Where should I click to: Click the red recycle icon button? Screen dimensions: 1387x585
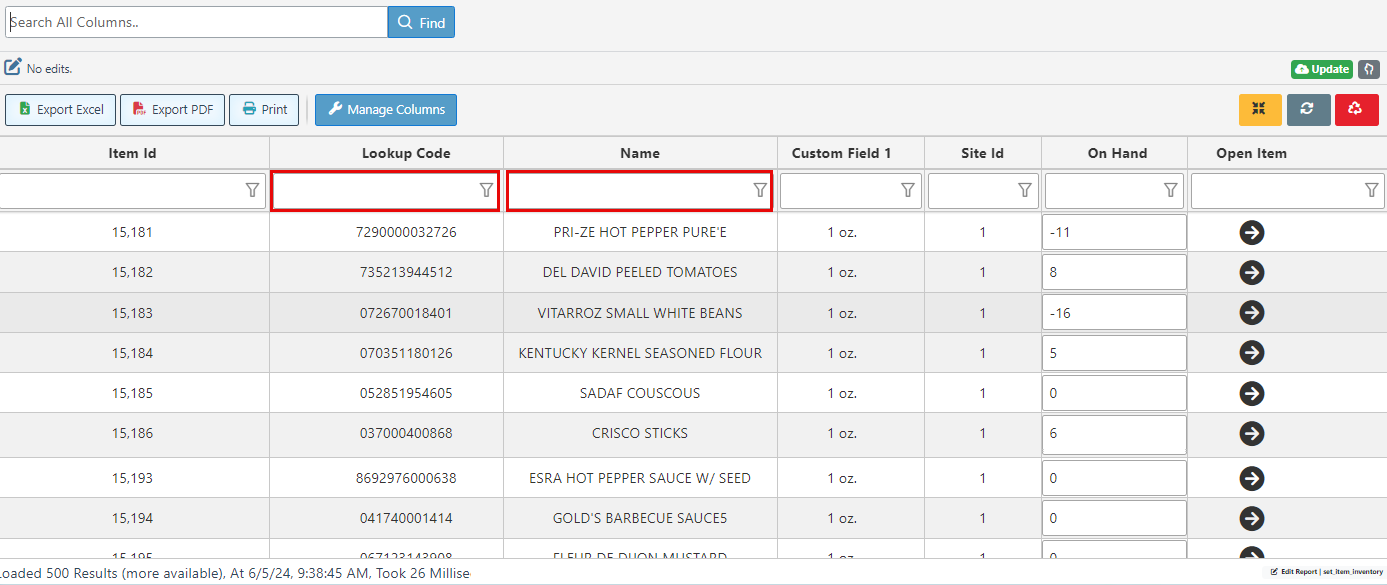pos(1356,110)
